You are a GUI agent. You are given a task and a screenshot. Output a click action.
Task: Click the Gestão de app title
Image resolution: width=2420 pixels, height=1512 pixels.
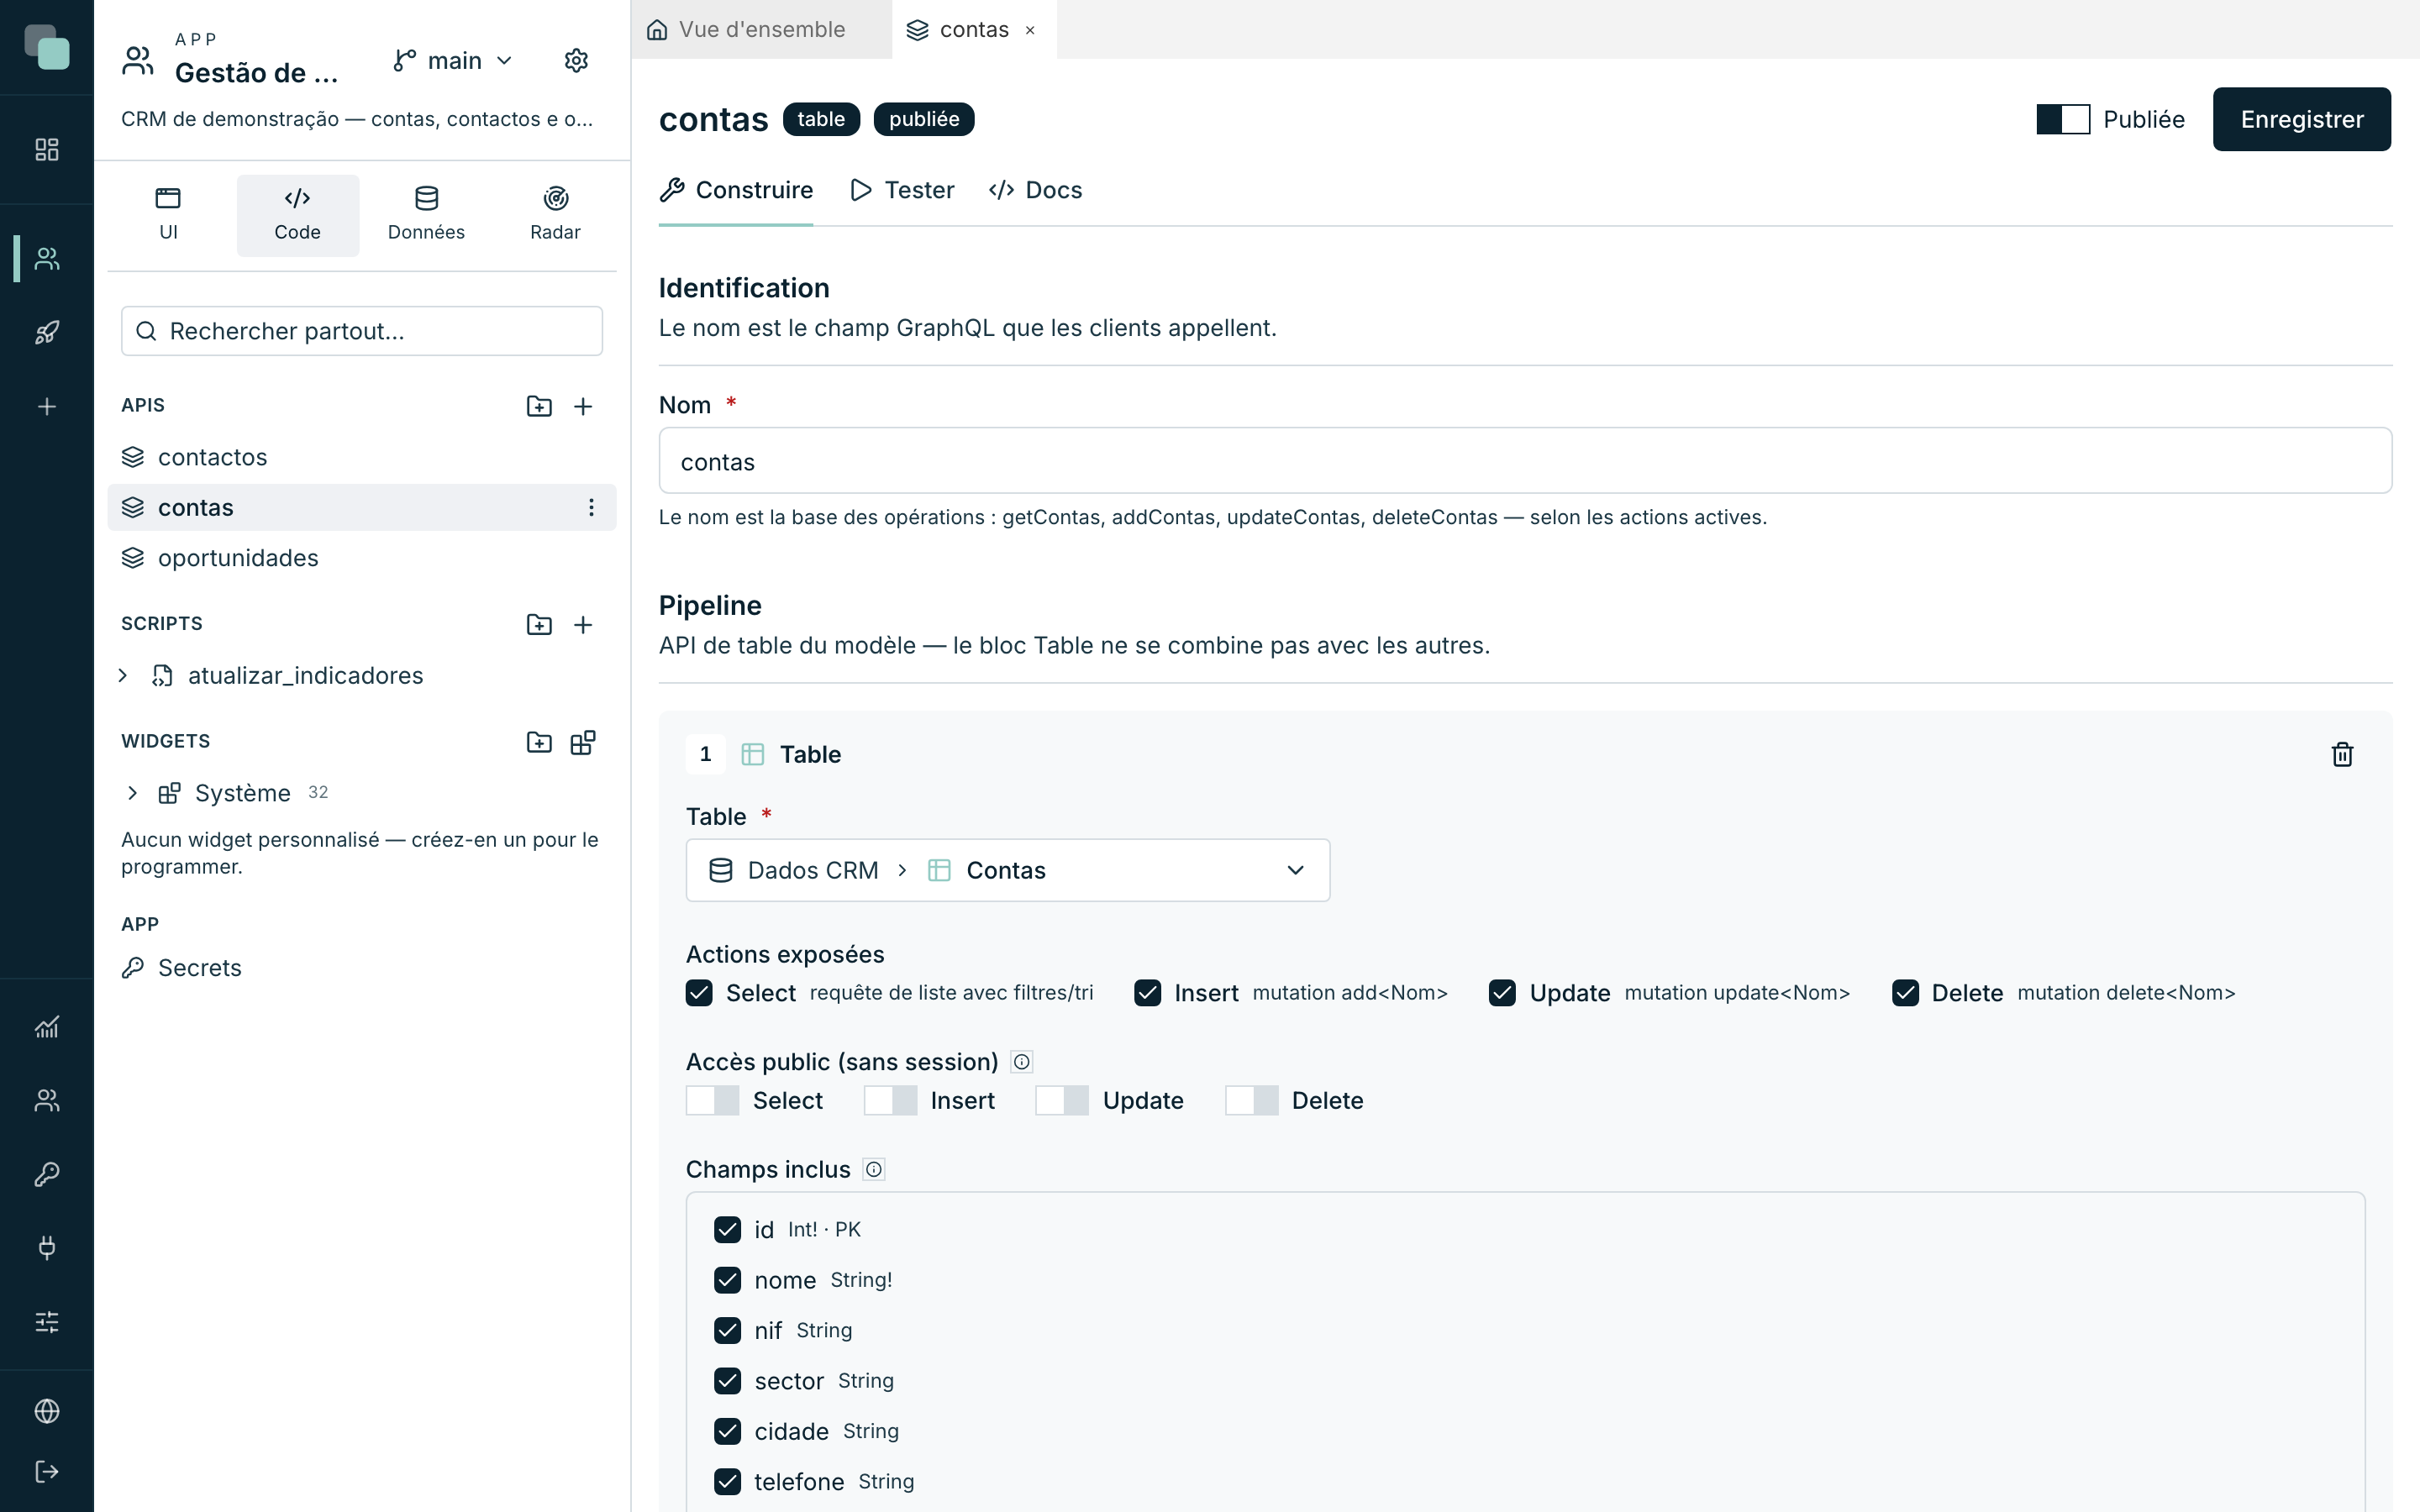click(257, 73)
